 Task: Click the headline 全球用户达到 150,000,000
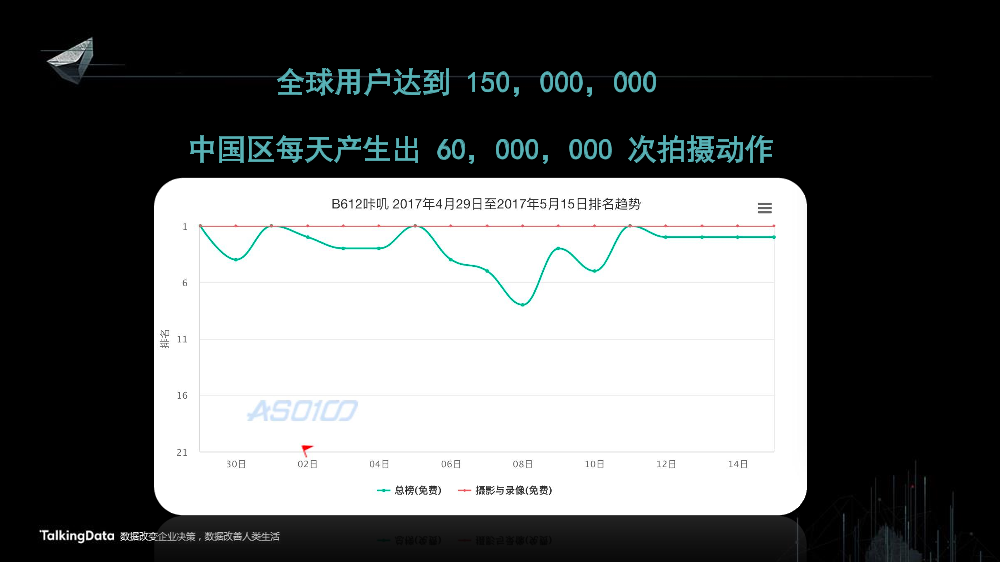coord(467,83)
